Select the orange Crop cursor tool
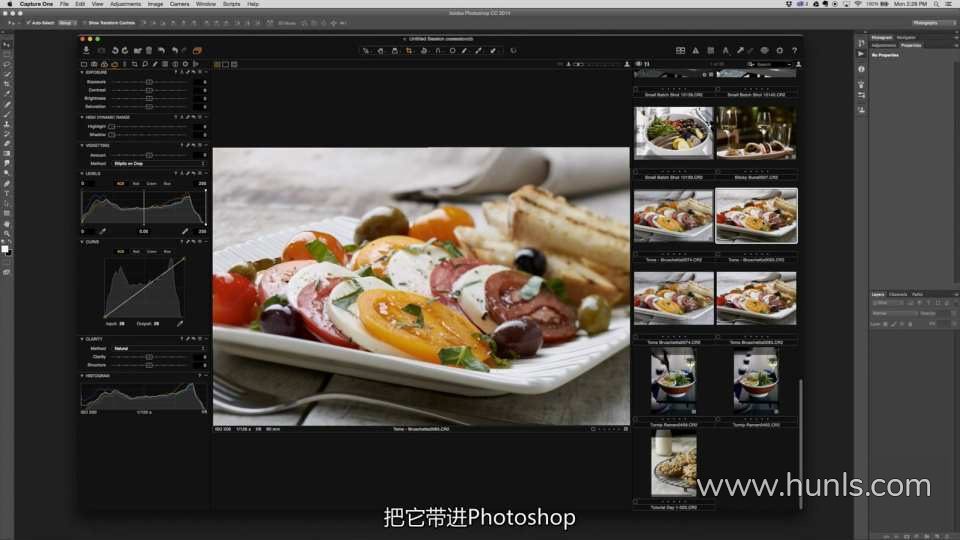Image resolution: width=960 pixels, height=540 pixels. click(x=409, y=51)
